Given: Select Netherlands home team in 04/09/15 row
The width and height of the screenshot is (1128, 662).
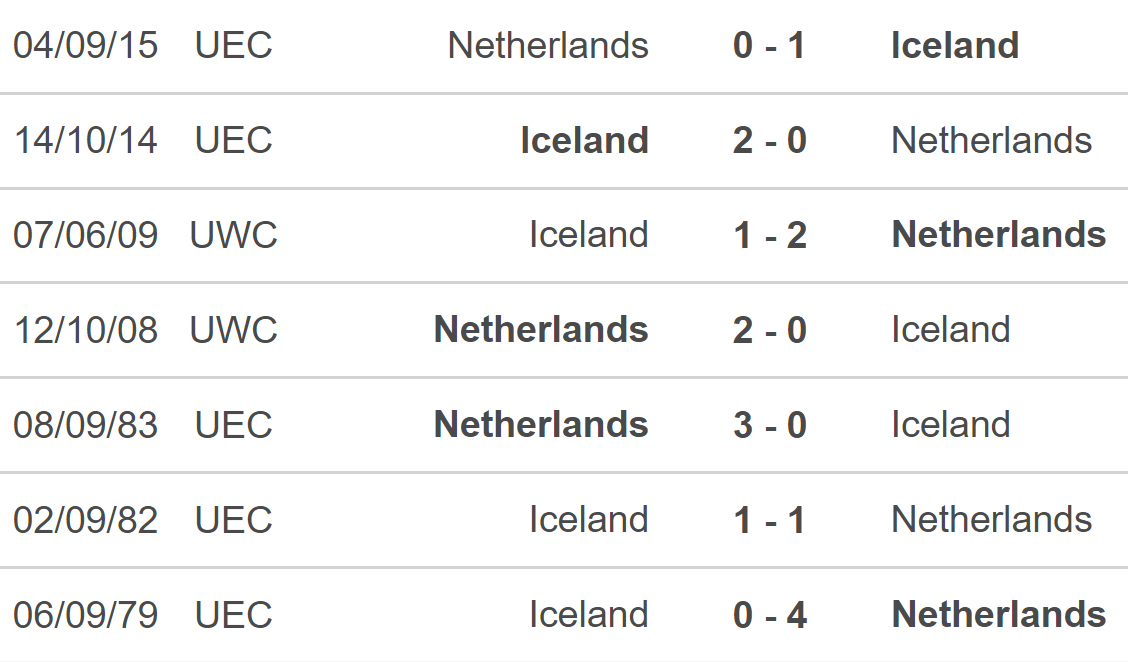Looking at the screenshot, I should (x=547, y=45).
